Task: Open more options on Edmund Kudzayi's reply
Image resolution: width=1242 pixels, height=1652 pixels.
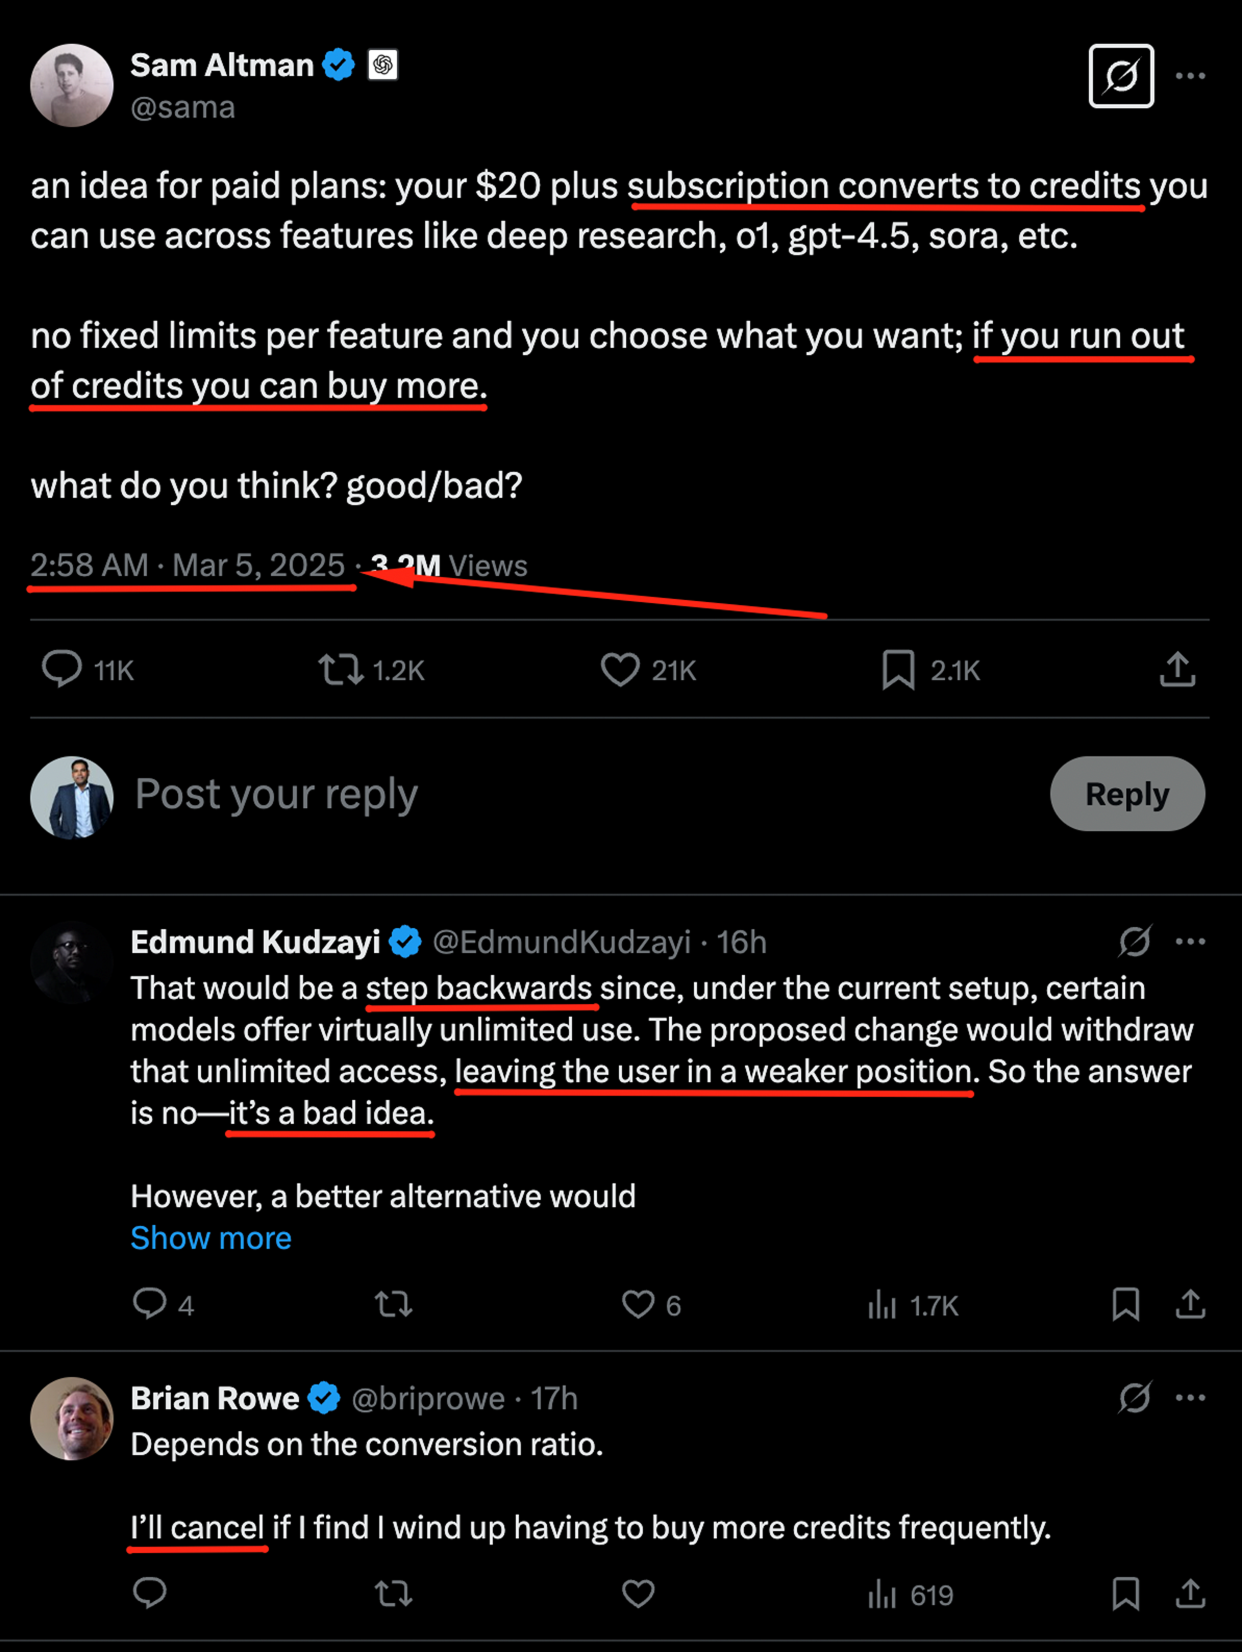Action: pos(1190,942)
